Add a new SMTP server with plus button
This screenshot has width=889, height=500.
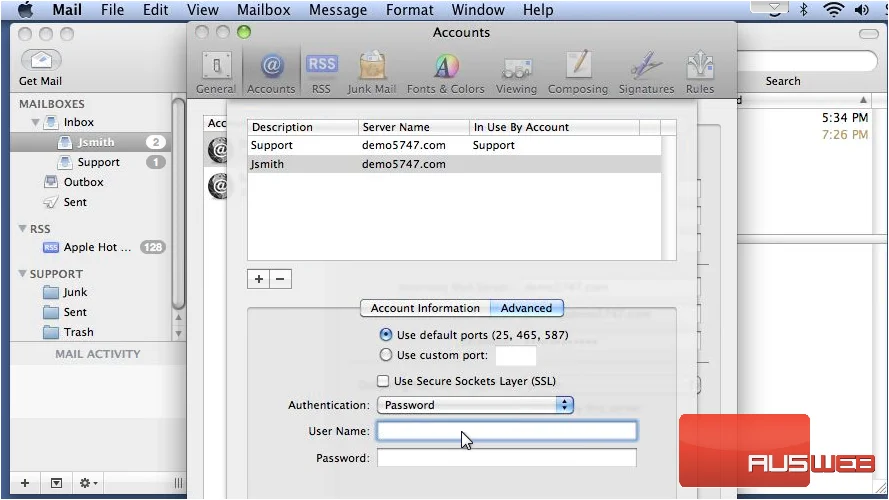[259, 279]
